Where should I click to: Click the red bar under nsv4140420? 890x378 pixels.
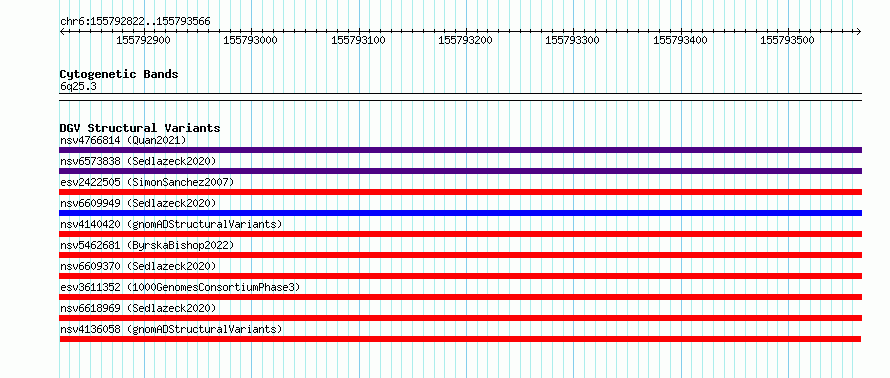coord(460,234)
